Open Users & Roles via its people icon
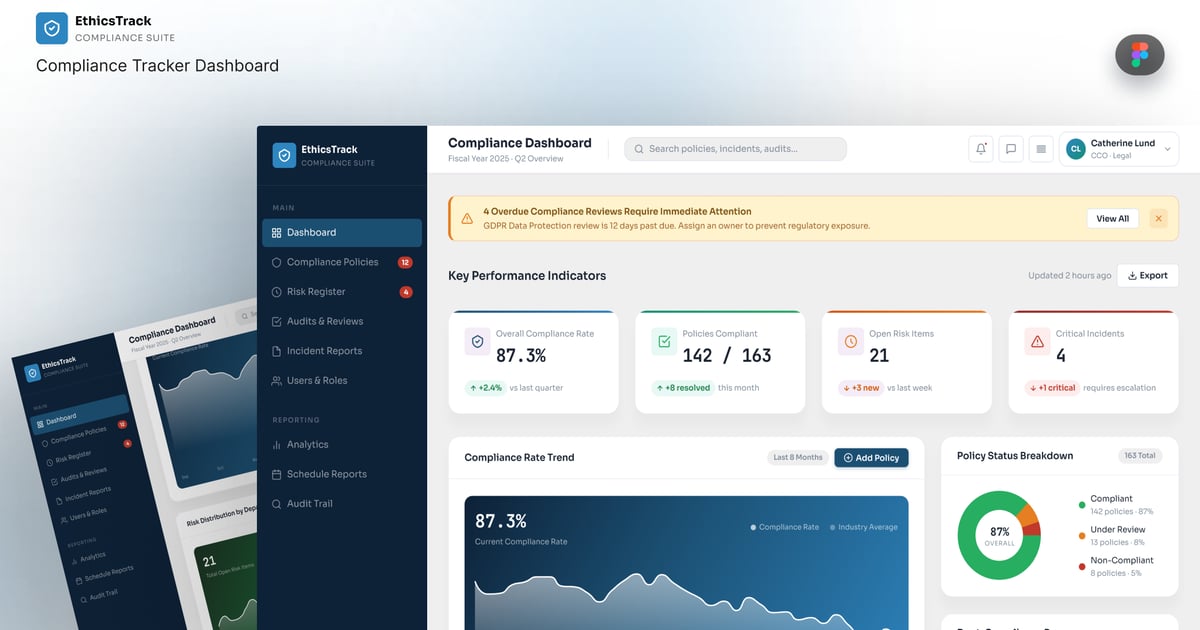 click(x=277, y=381)
